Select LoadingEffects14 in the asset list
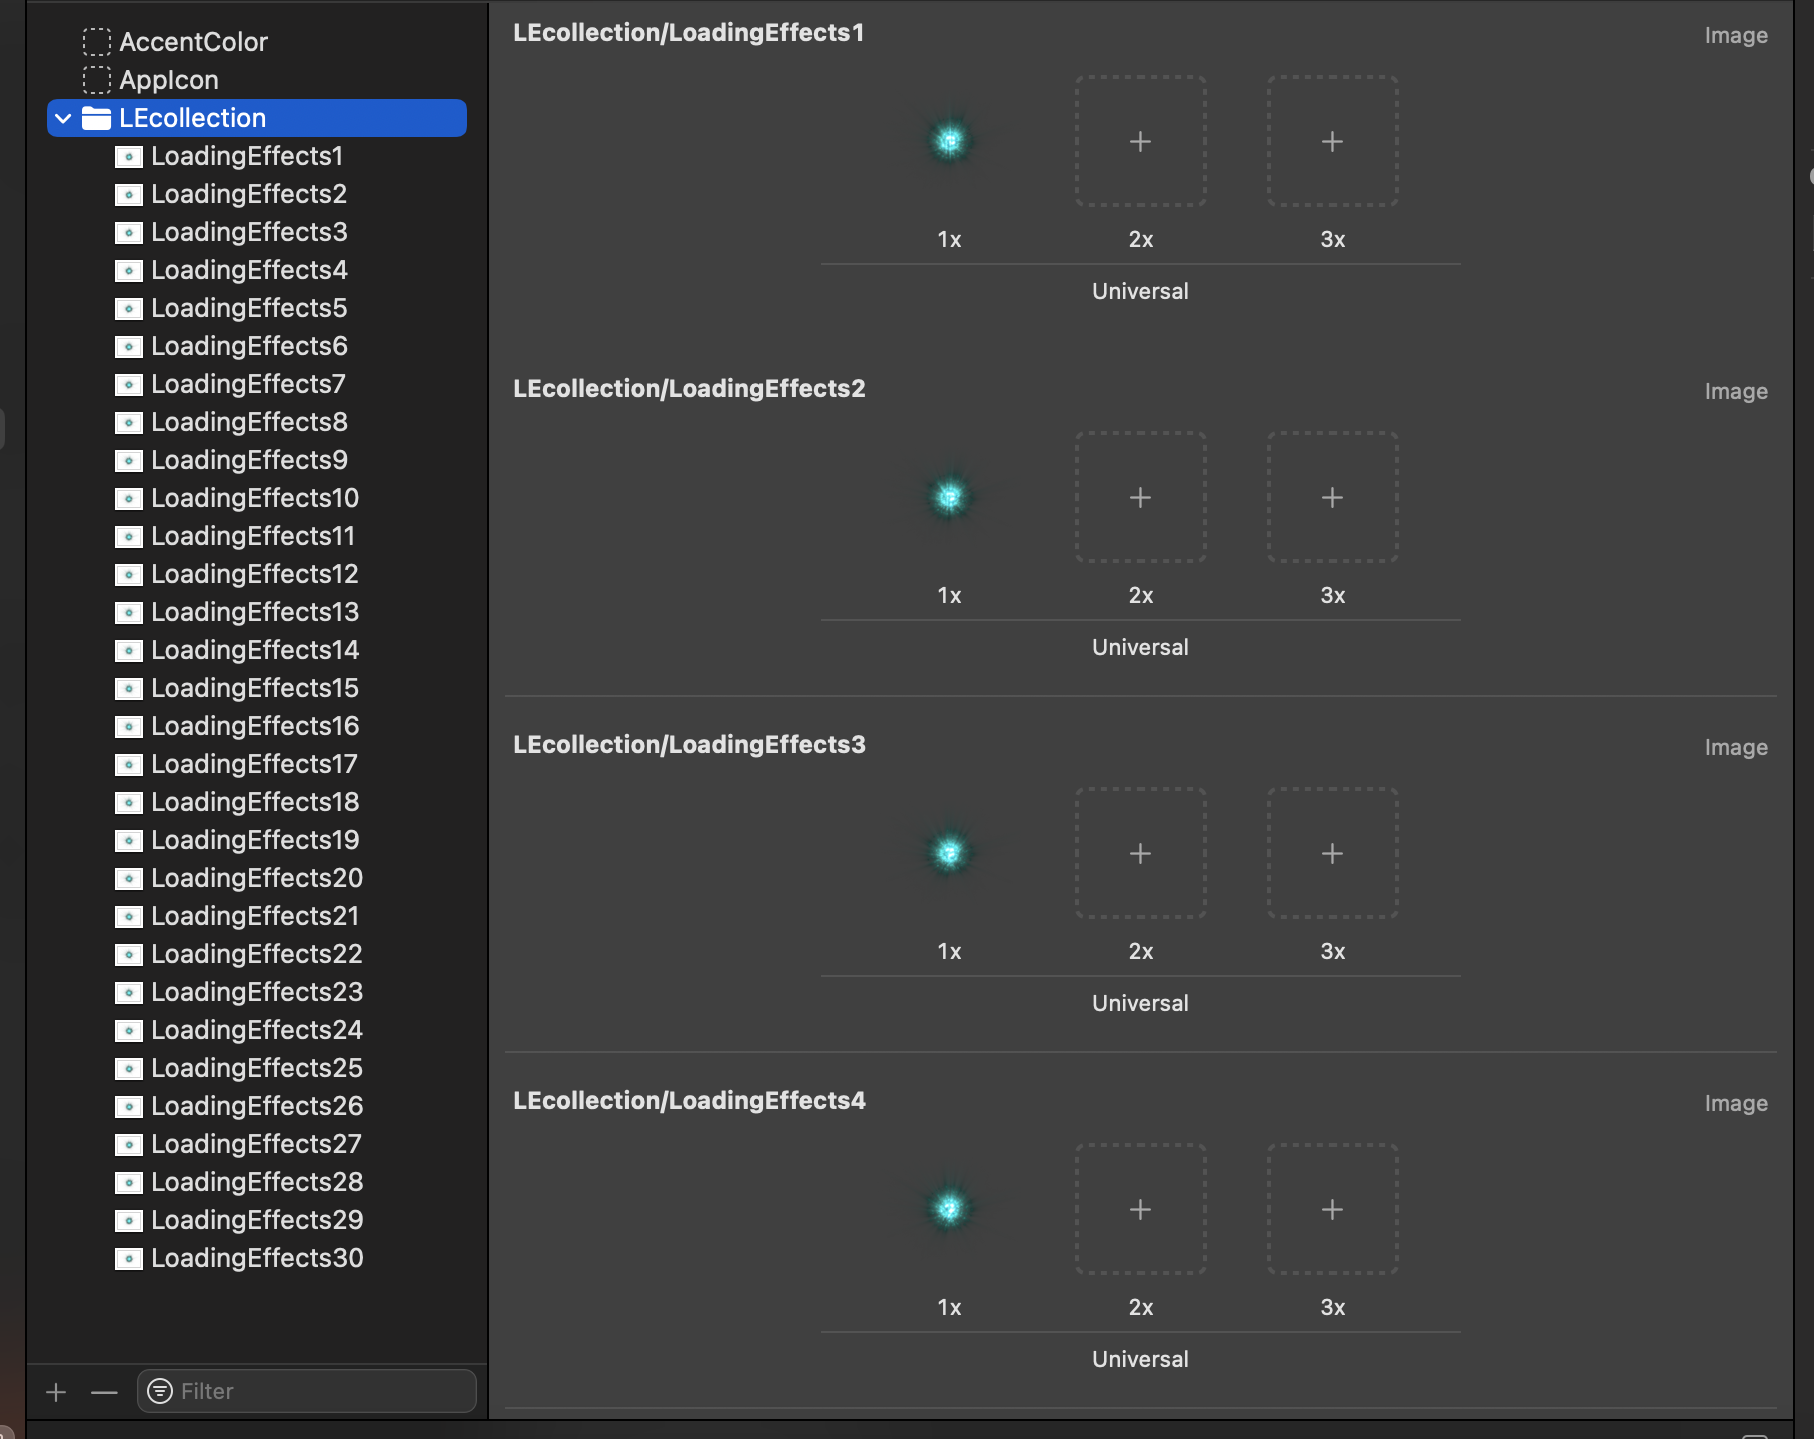1814x1439 pixels. click(255, 650)
